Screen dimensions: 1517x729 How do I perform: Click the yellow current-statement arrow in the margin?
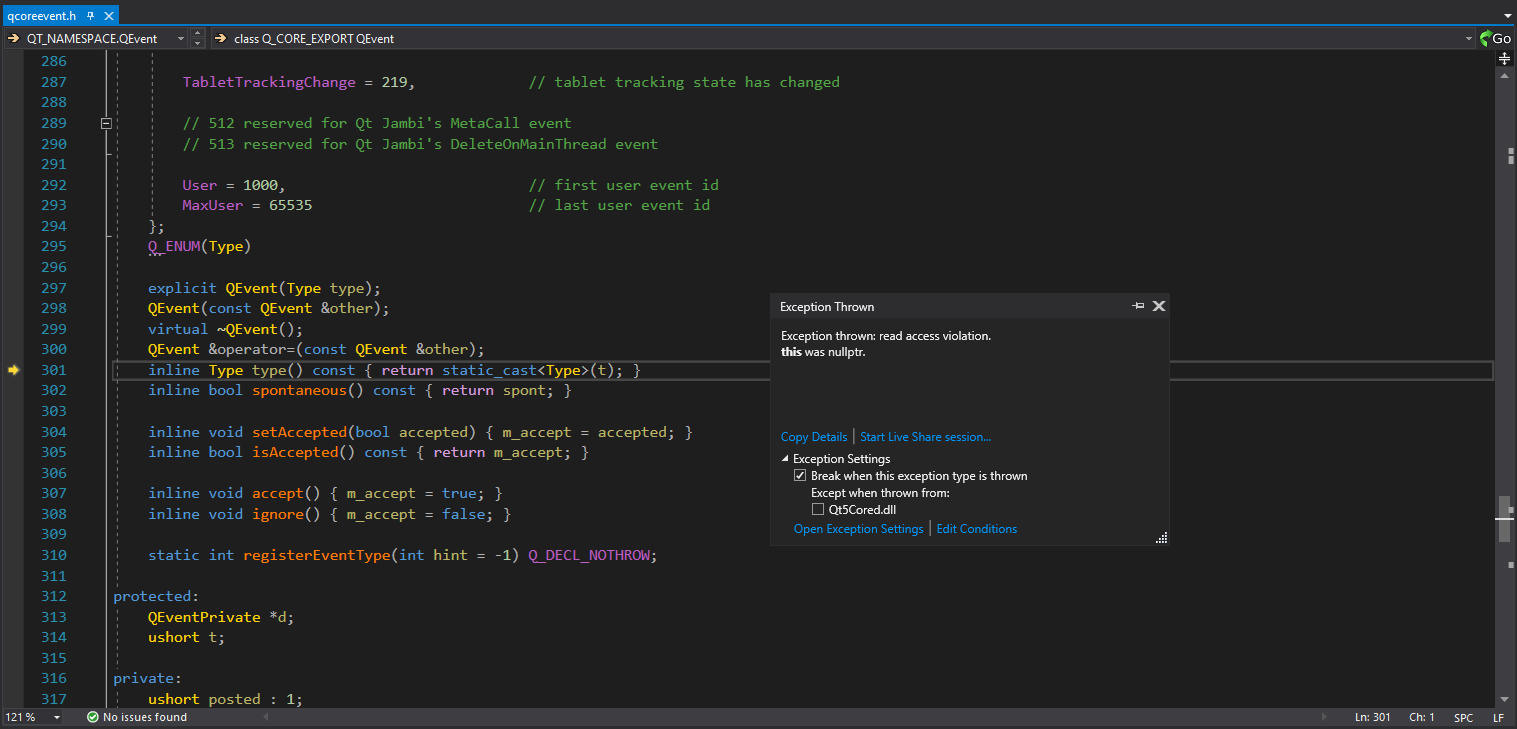click(14, 370)
